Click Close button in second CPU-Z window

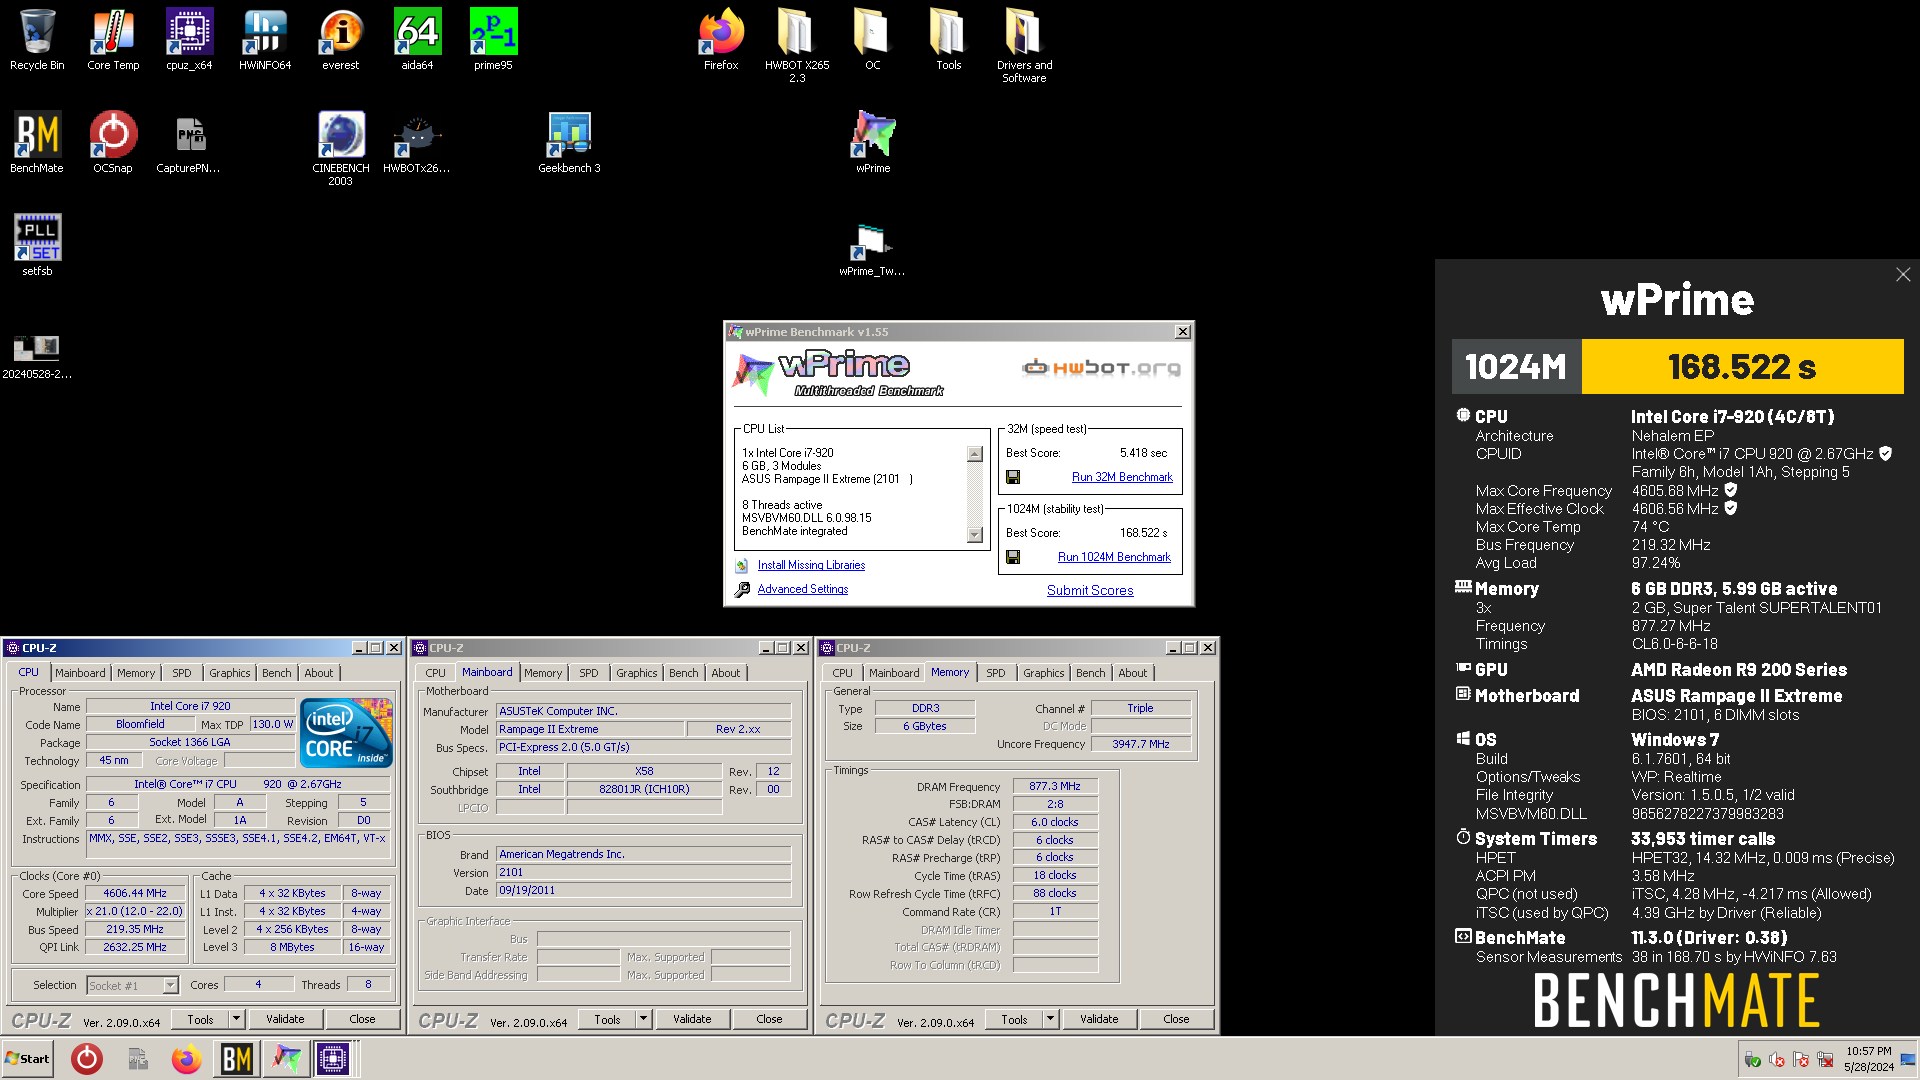pyautogui.click(x=769, y=1019)
